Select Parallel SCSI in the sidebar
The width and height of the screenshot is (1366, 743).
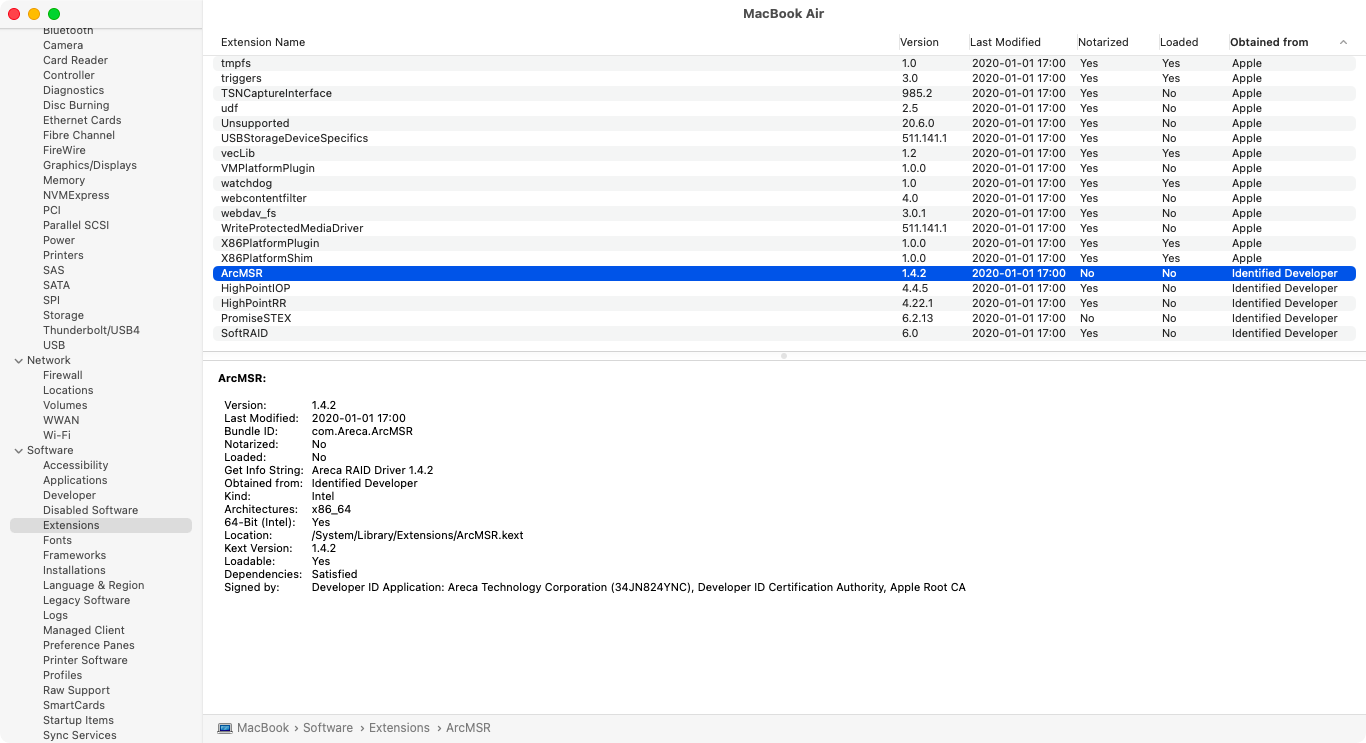pos(76,225)
